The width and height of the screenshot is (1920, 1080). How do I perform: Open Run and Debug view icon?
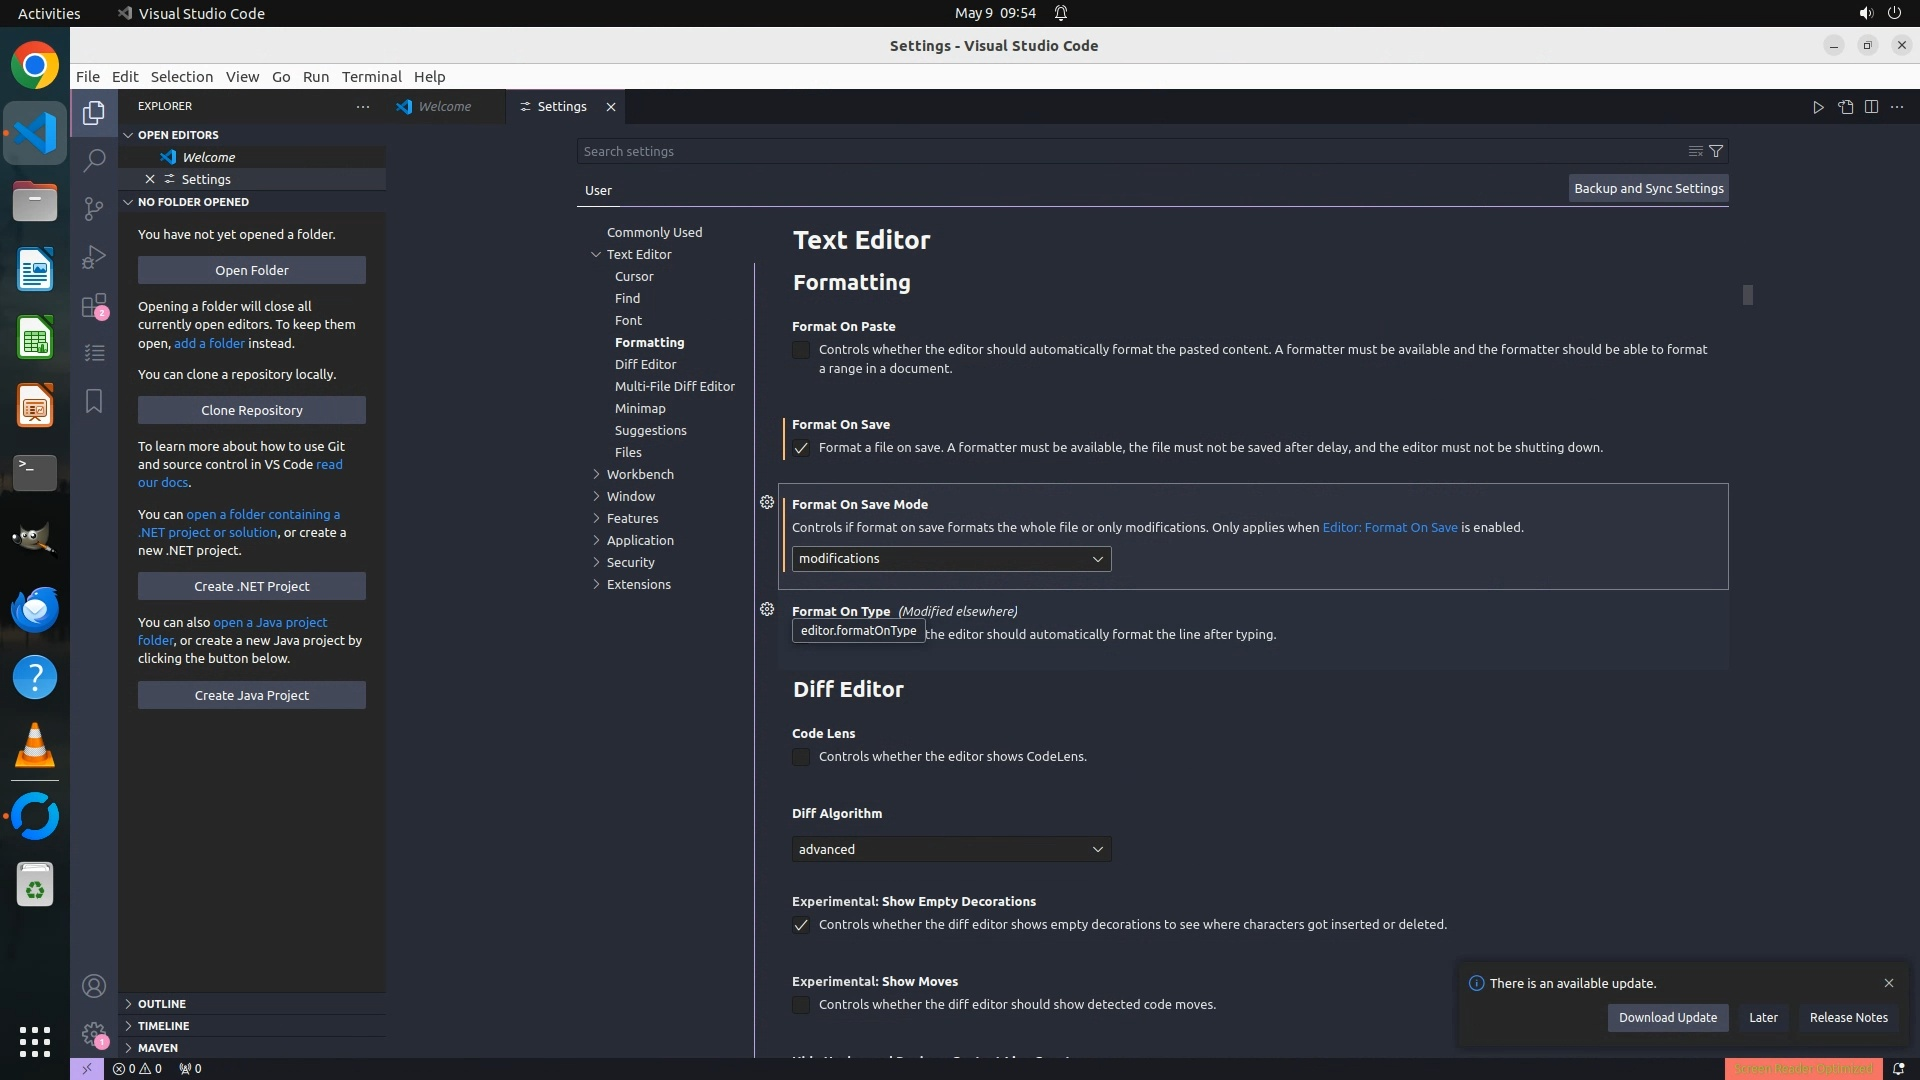(94, 257)
